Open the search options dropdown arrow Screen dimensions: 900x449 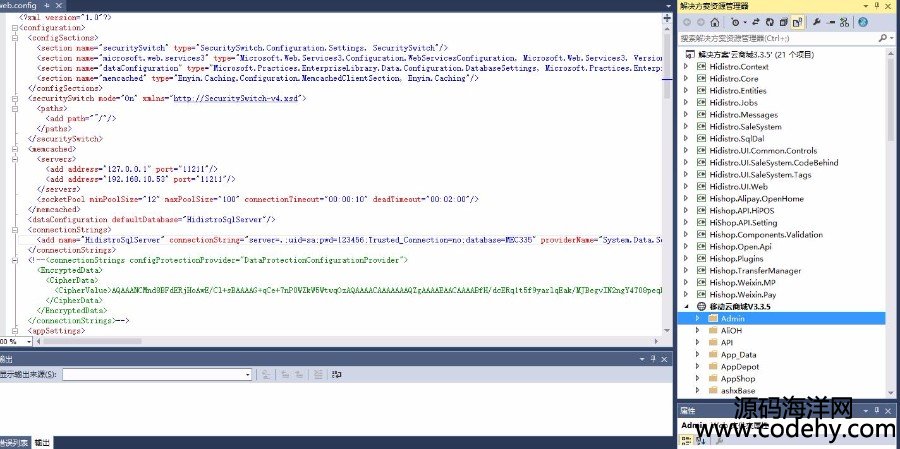(x=891, y=38)
